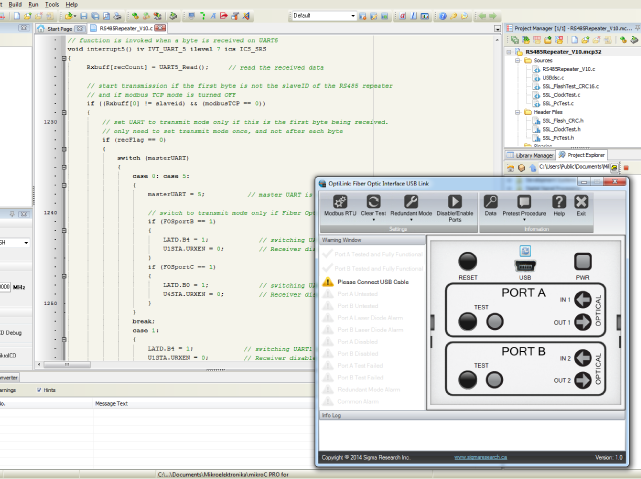Click the Start Page tab's close icon
Screen dimensions: 641x479
[x=80, y=29]
